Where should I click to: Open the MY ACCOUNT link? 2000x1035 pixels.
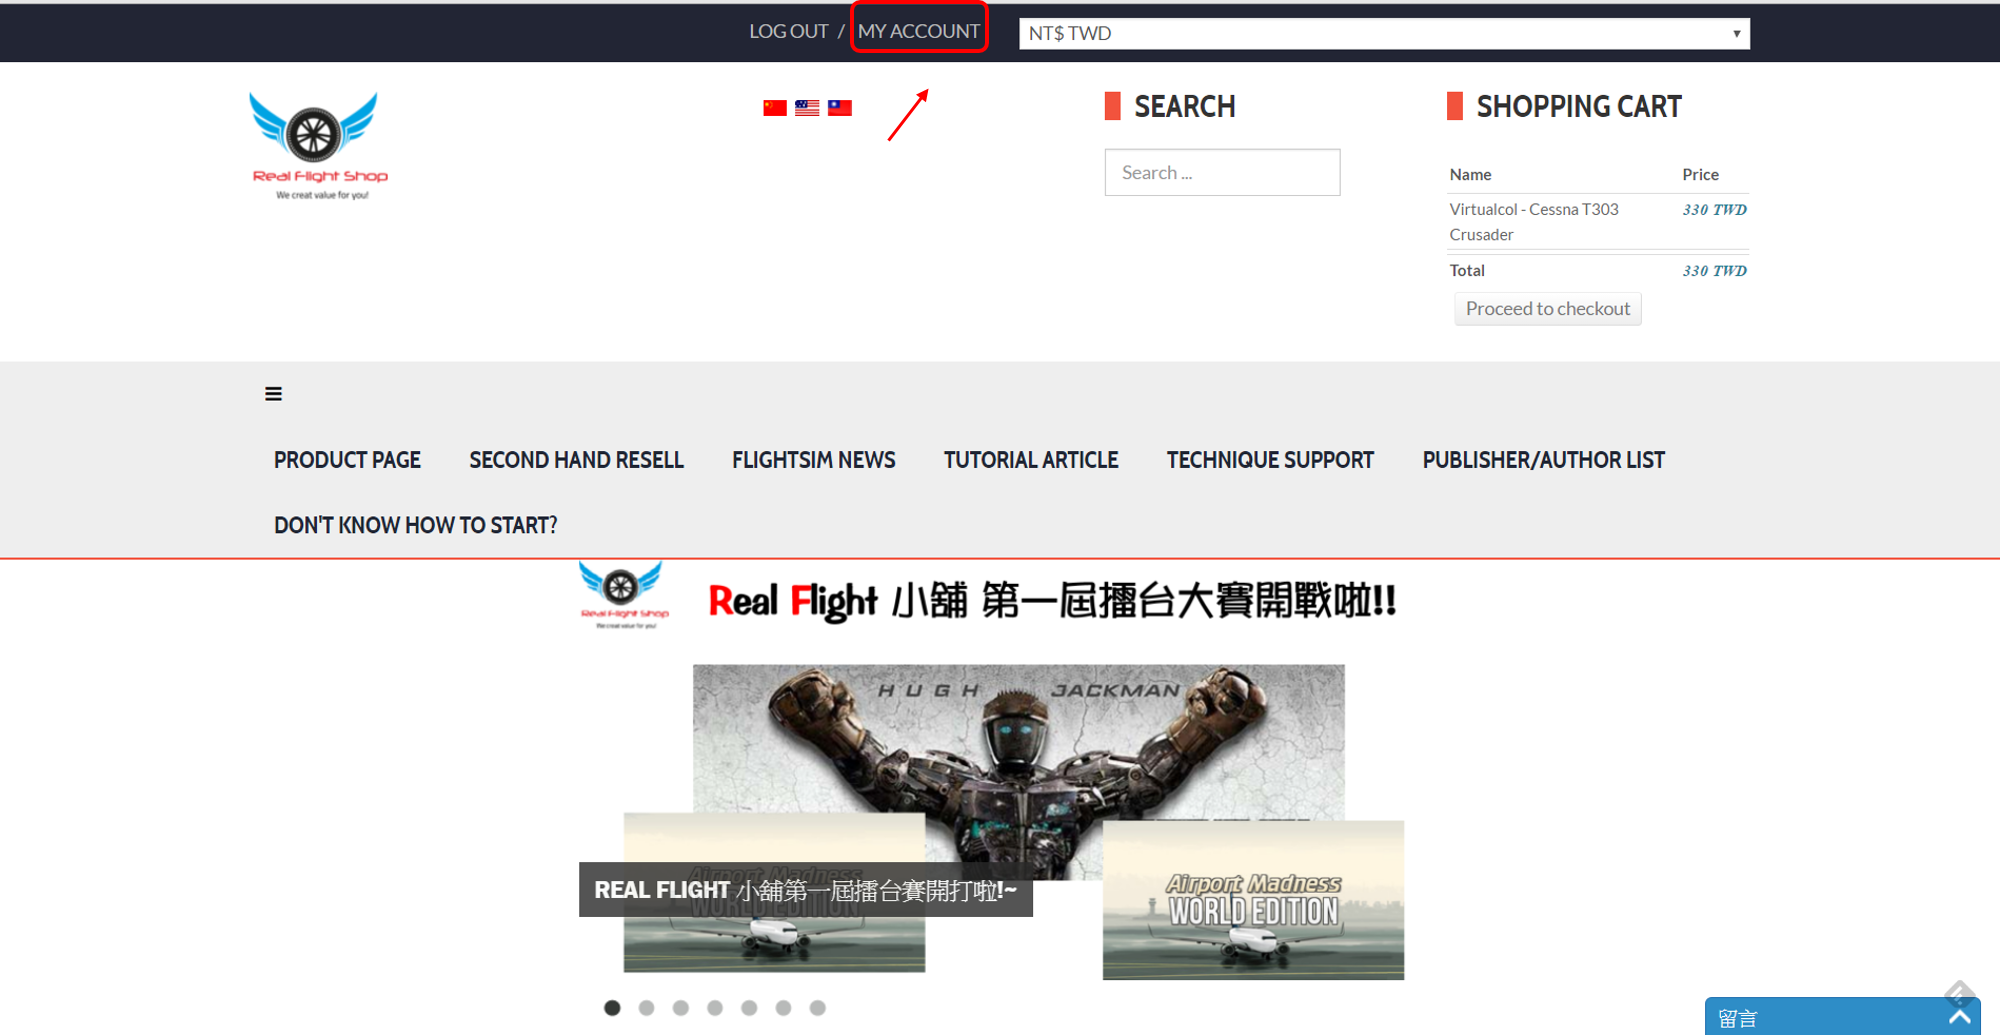[x=919, y=31]
